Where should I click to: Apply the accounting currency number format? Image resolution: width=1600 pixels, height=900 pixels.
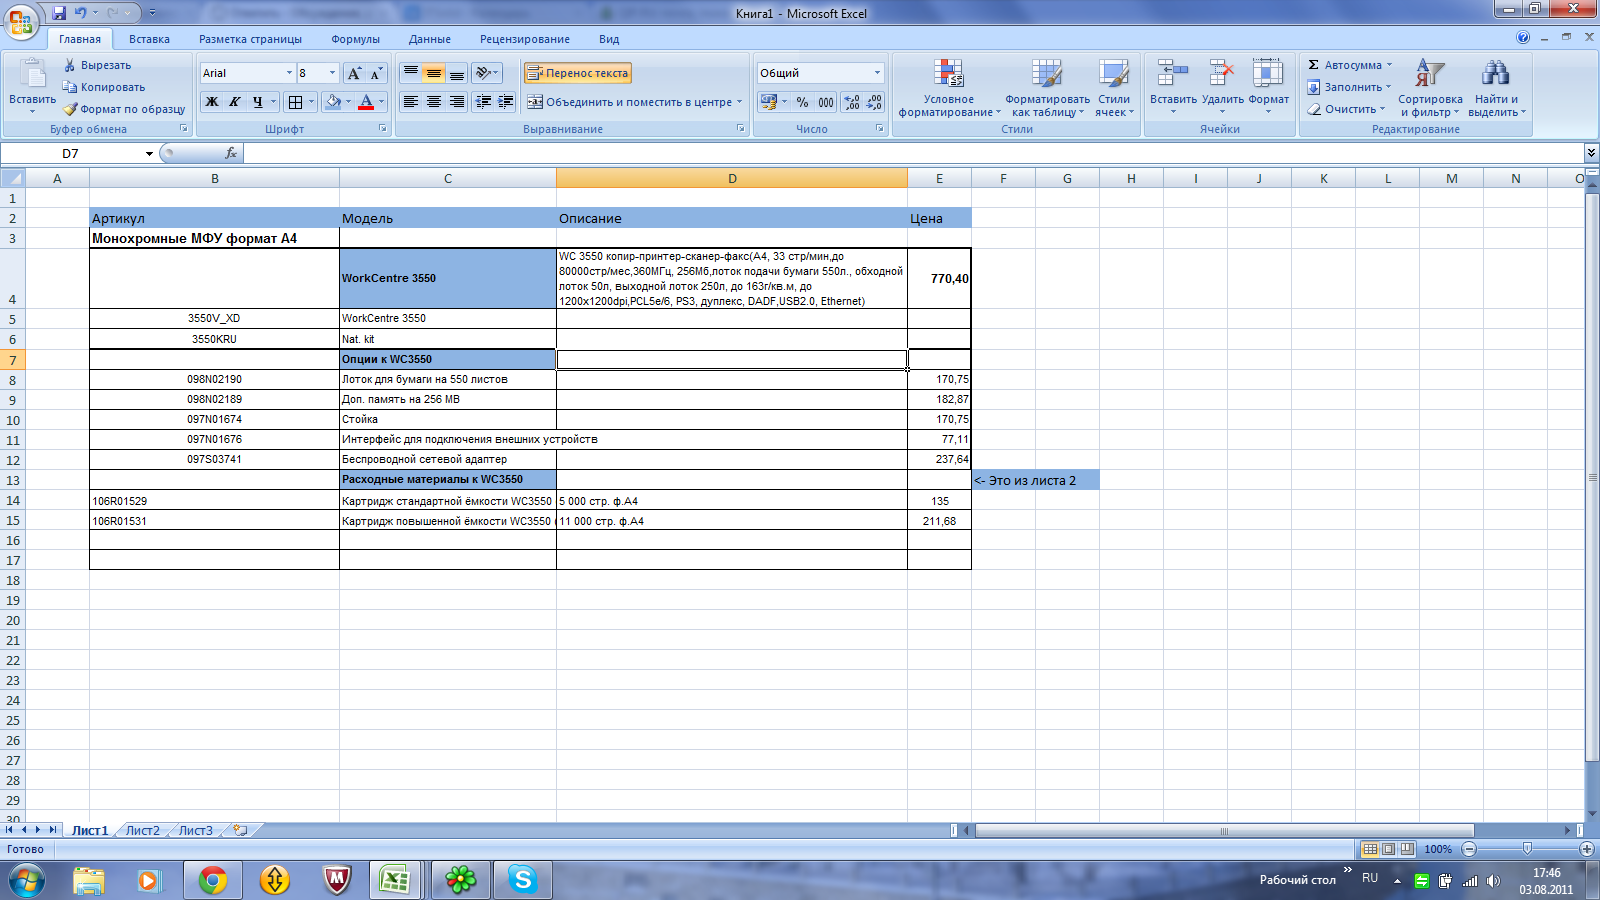click(x=768, y=102)
